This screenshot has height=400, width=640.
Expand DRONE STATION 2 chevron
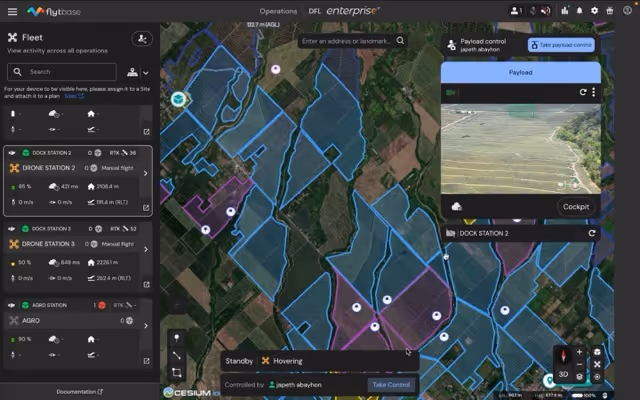(145, 173)
